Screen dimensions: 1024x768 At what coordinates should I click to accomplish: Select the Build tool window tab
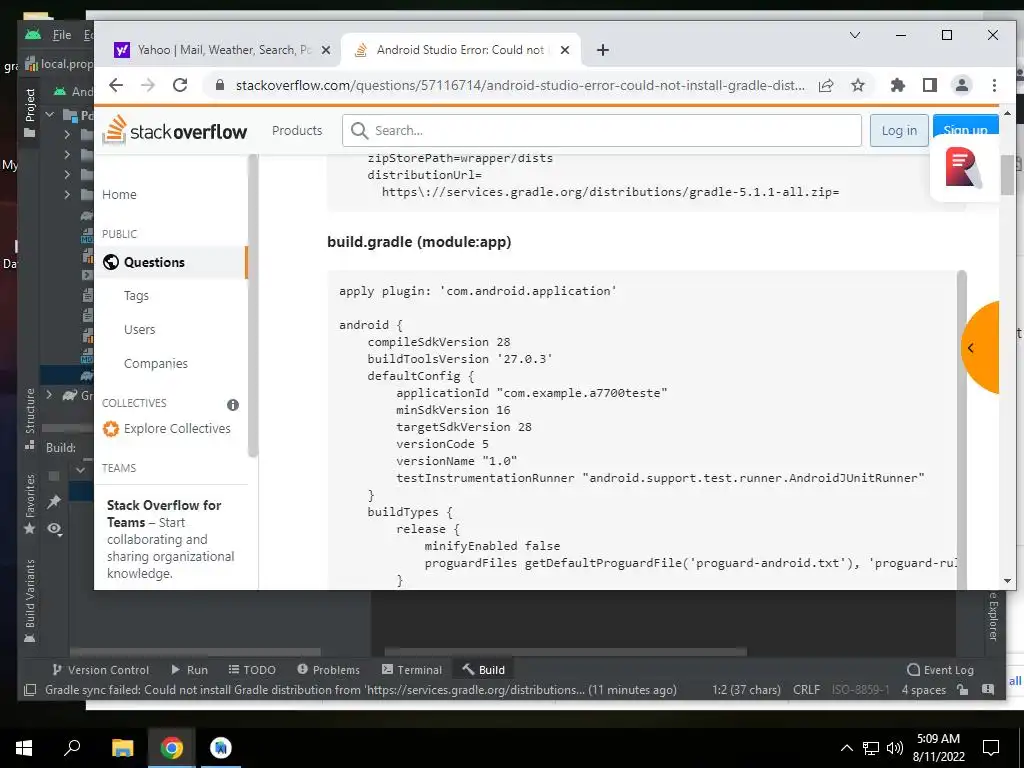484,669
